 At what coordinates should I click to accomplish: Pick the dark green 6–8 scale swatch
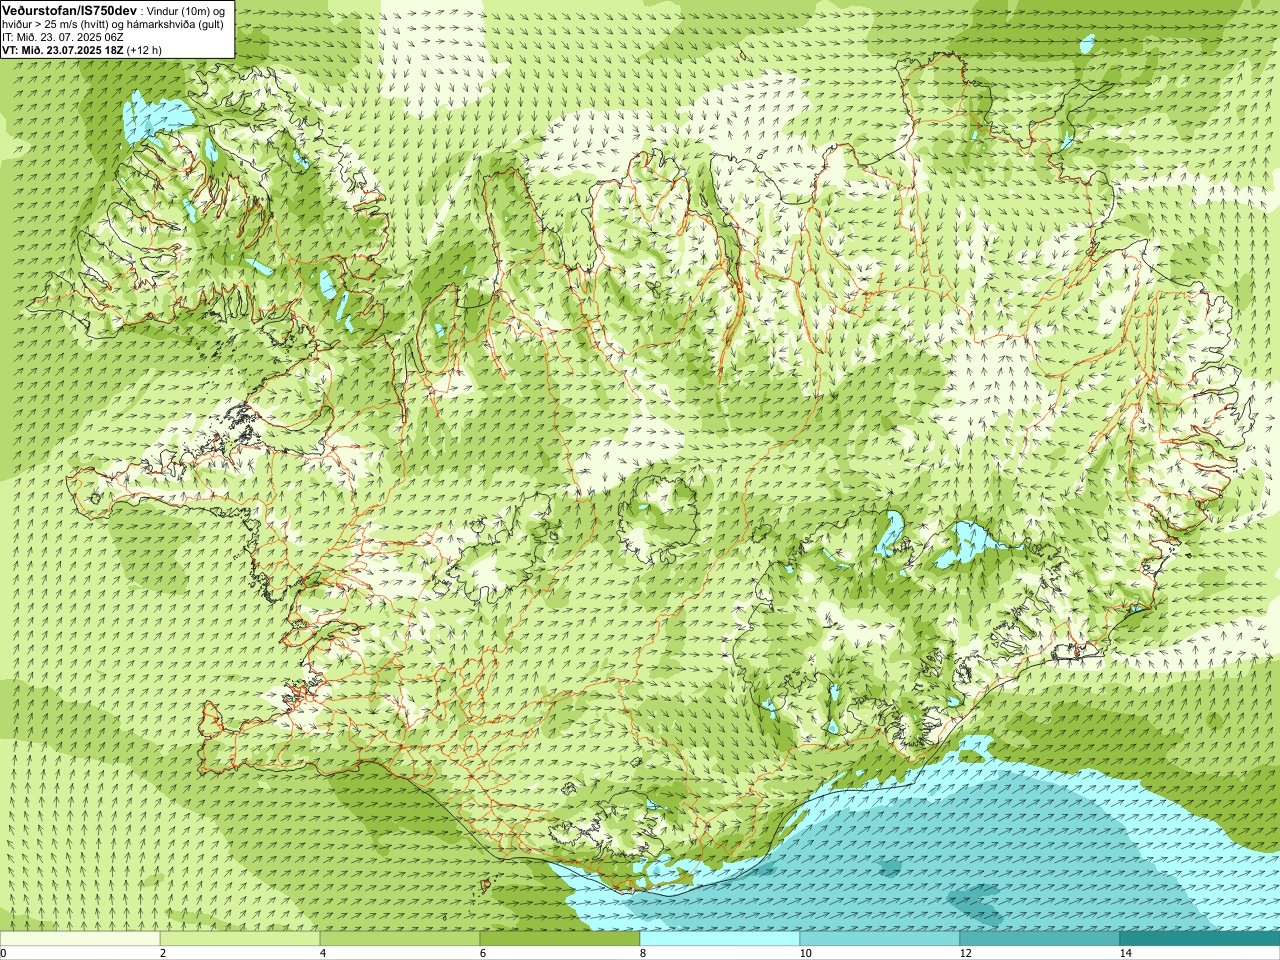(x=560, y=939)
